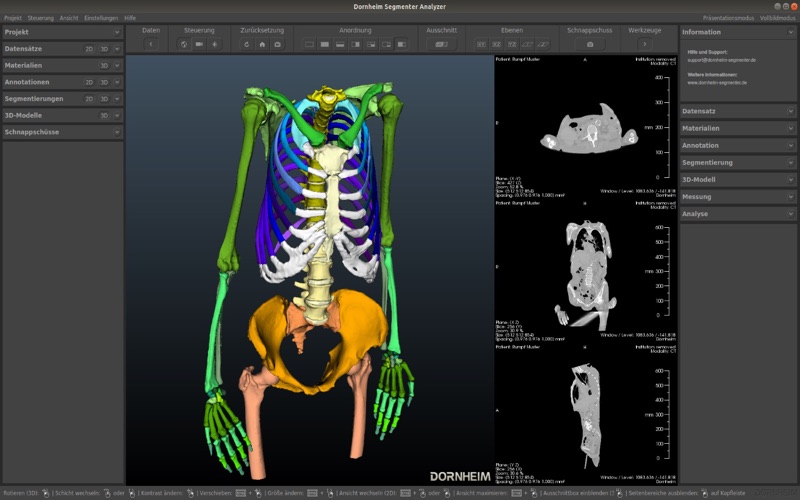Click the first oblique plane icon under Ebenen
Screen dimensions: 800x500
point(527,44)
